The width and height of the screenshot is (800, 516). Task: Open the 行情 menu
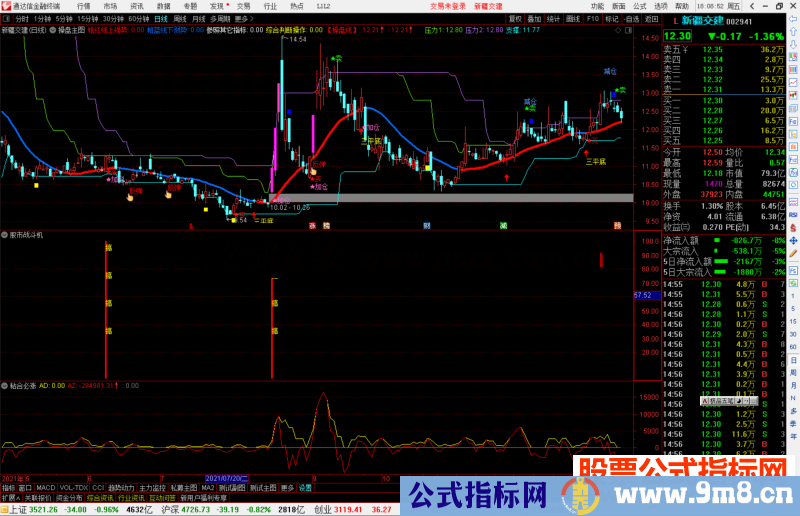(84, 6)
